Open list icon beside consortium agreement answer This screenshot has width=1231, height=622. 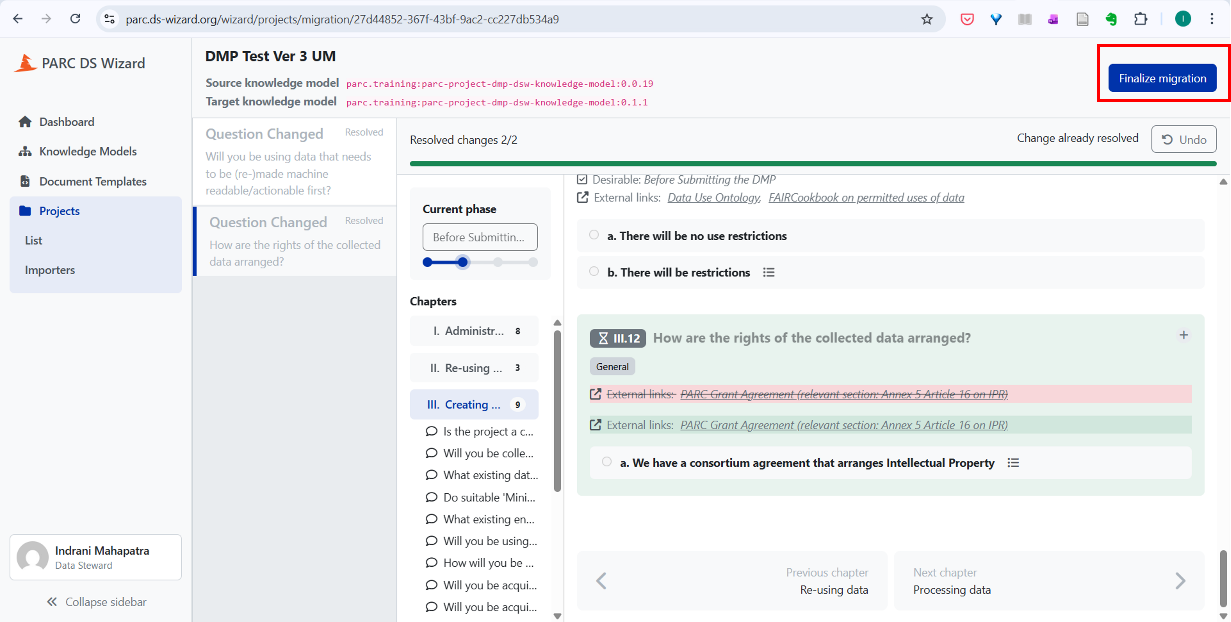coord(1013,463)
